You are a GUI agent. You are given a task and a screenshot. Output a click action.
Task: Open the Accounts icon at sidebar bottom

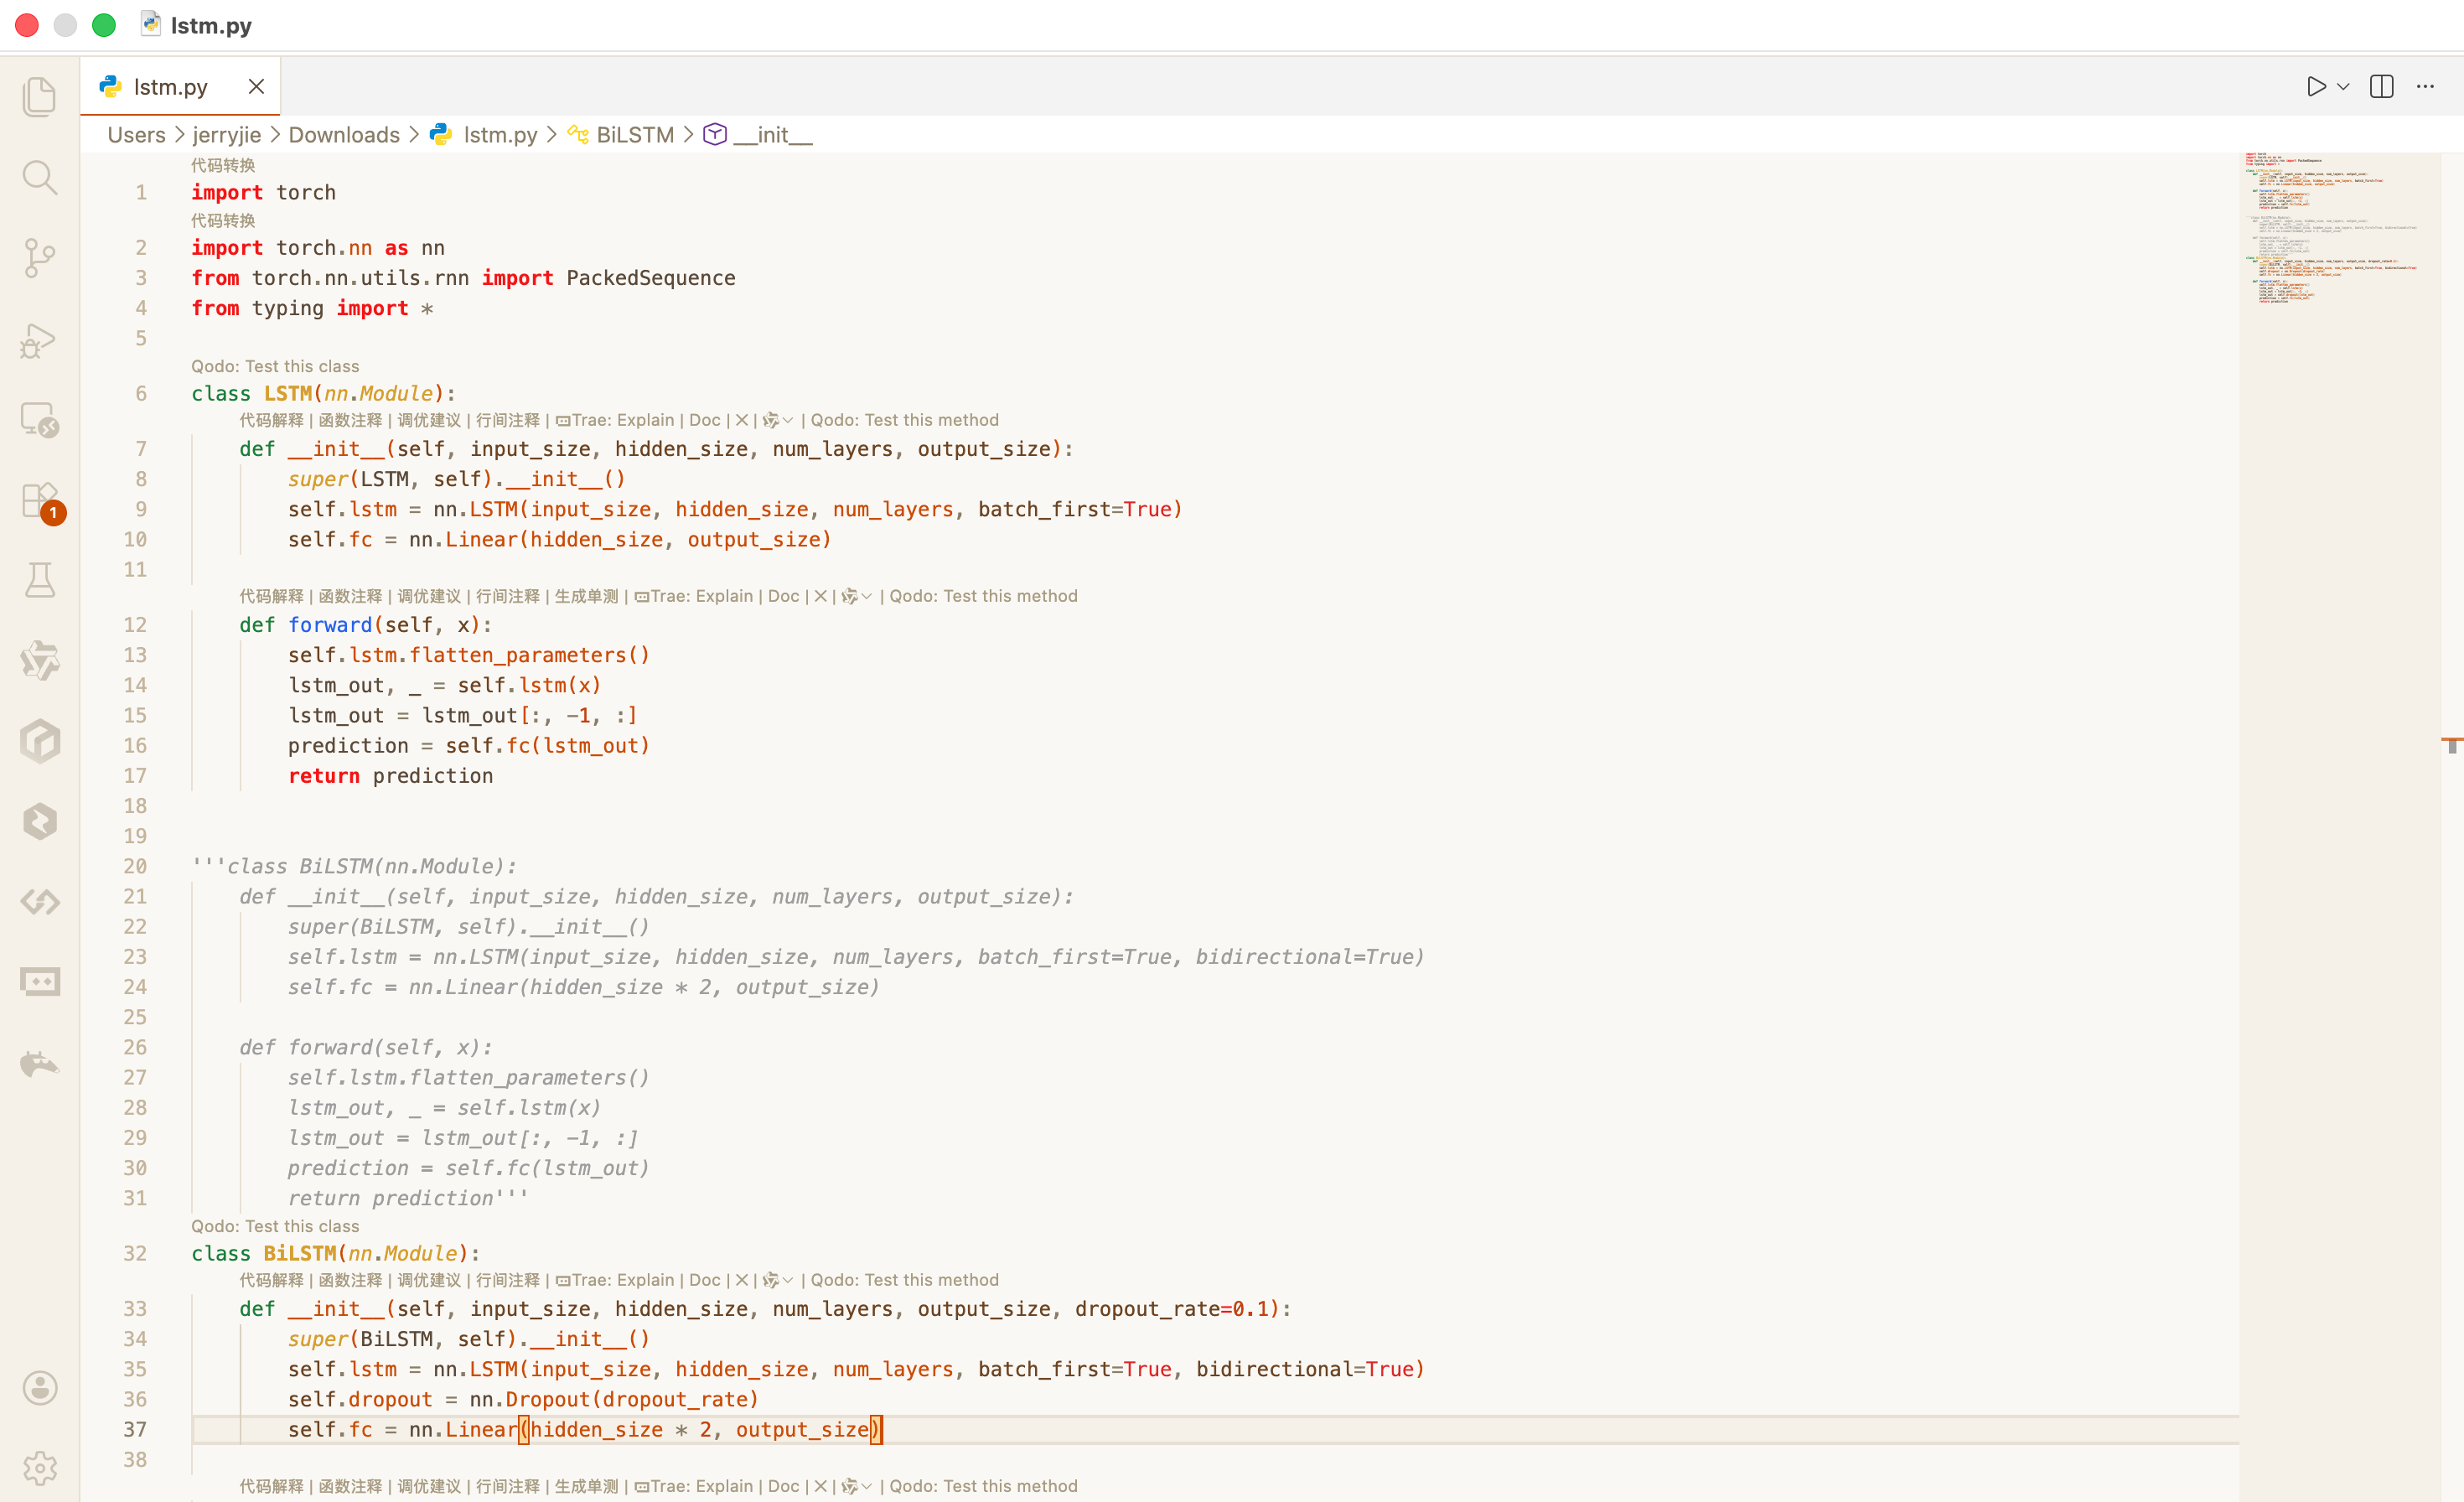pyautogui.click(x=40, y=1388)
